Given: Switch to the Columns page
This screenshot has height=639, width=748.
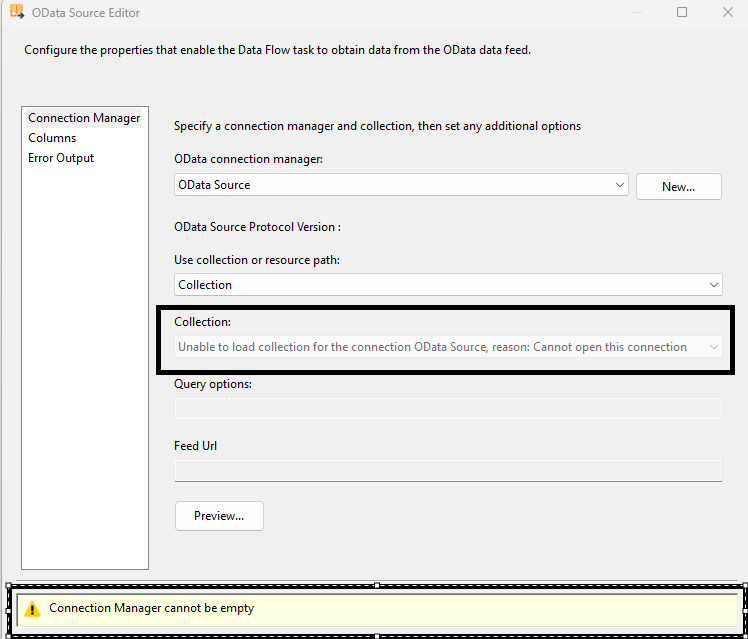Looking at the screenshot, I should pos(52,138).
